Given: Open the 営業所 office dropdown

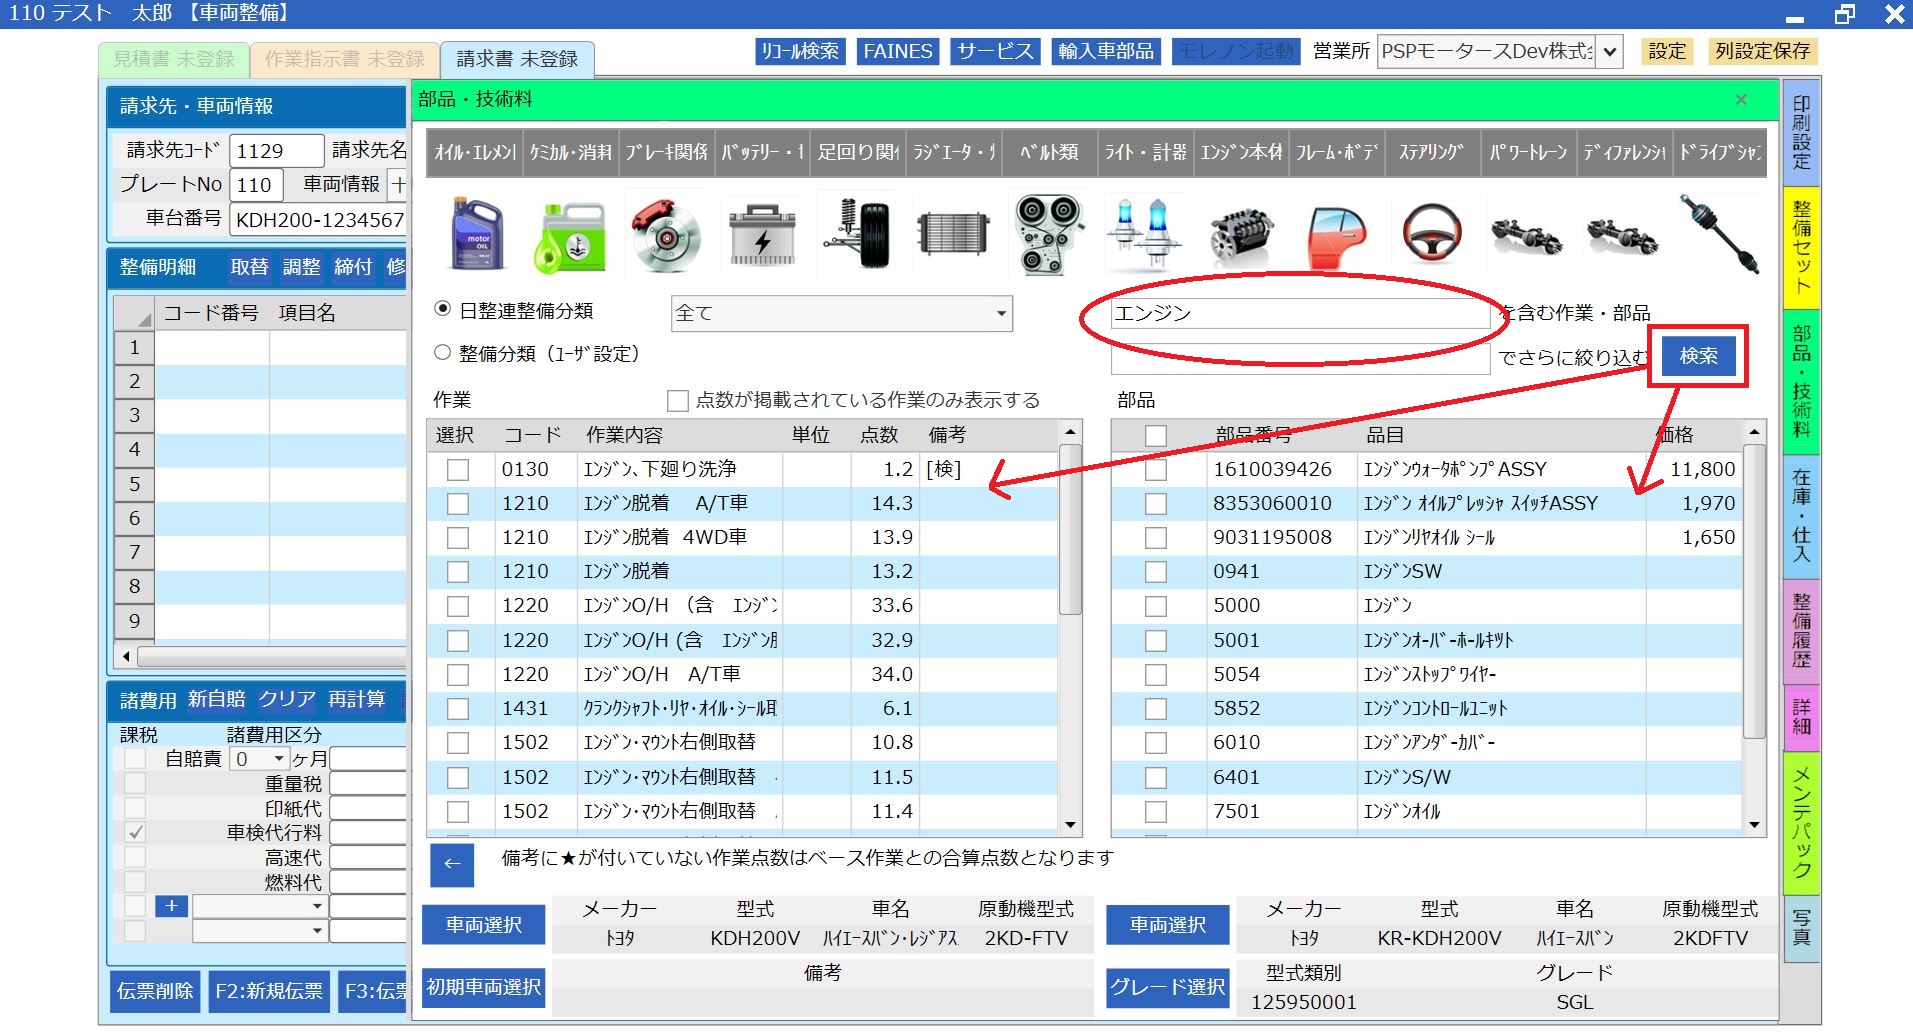Looking at the screenshot, I should [x=1608, y=52].
